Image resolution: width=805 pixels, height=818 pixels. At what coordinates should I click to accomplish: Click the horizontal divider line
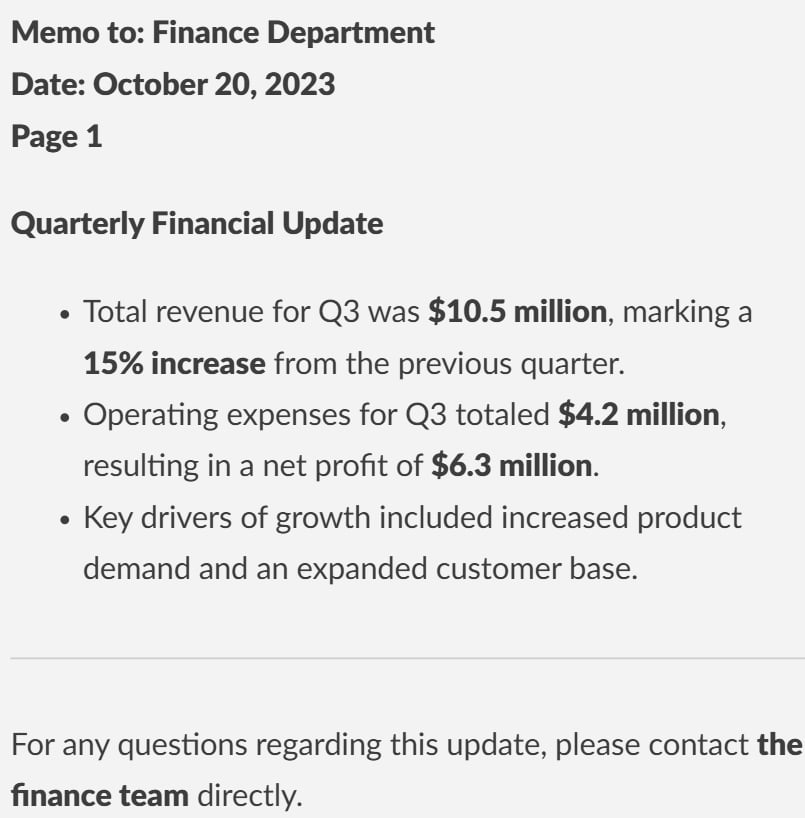pyautogui.click(x=407, y=658)
